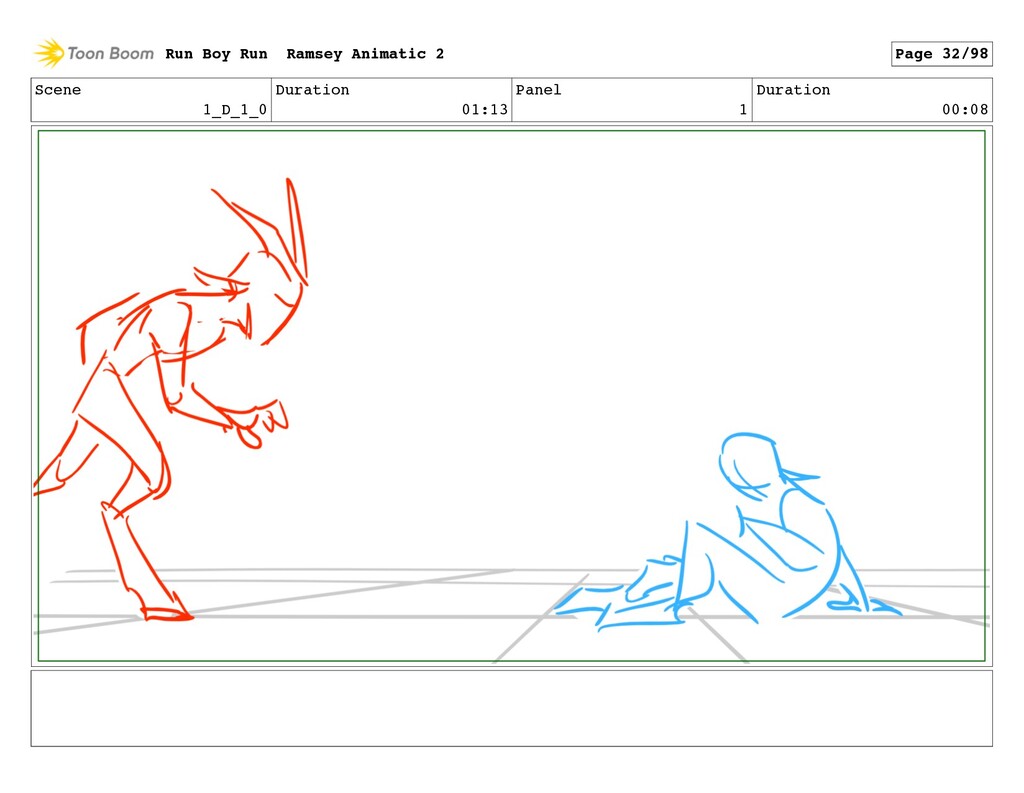Click the 'Page 32/98' box
This screenshot has width=1024, height=793.
pyautogui.click(x=942, y=54)
